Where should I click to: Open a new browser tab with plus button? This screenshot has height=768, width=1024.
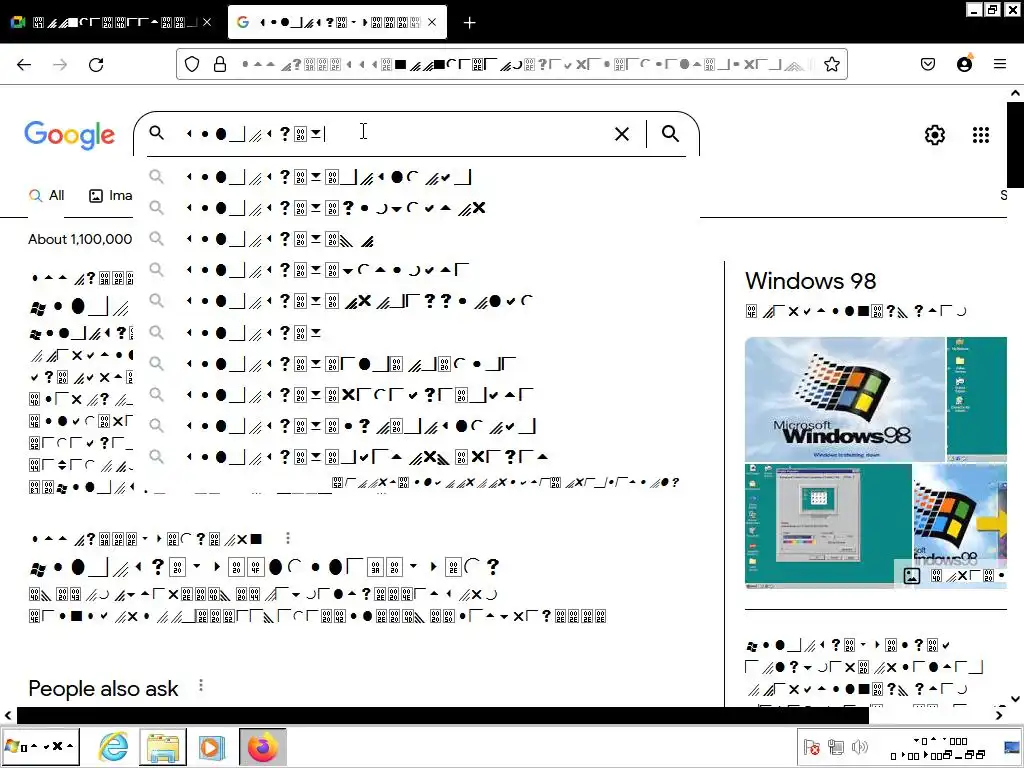click(x=470, y=23)
